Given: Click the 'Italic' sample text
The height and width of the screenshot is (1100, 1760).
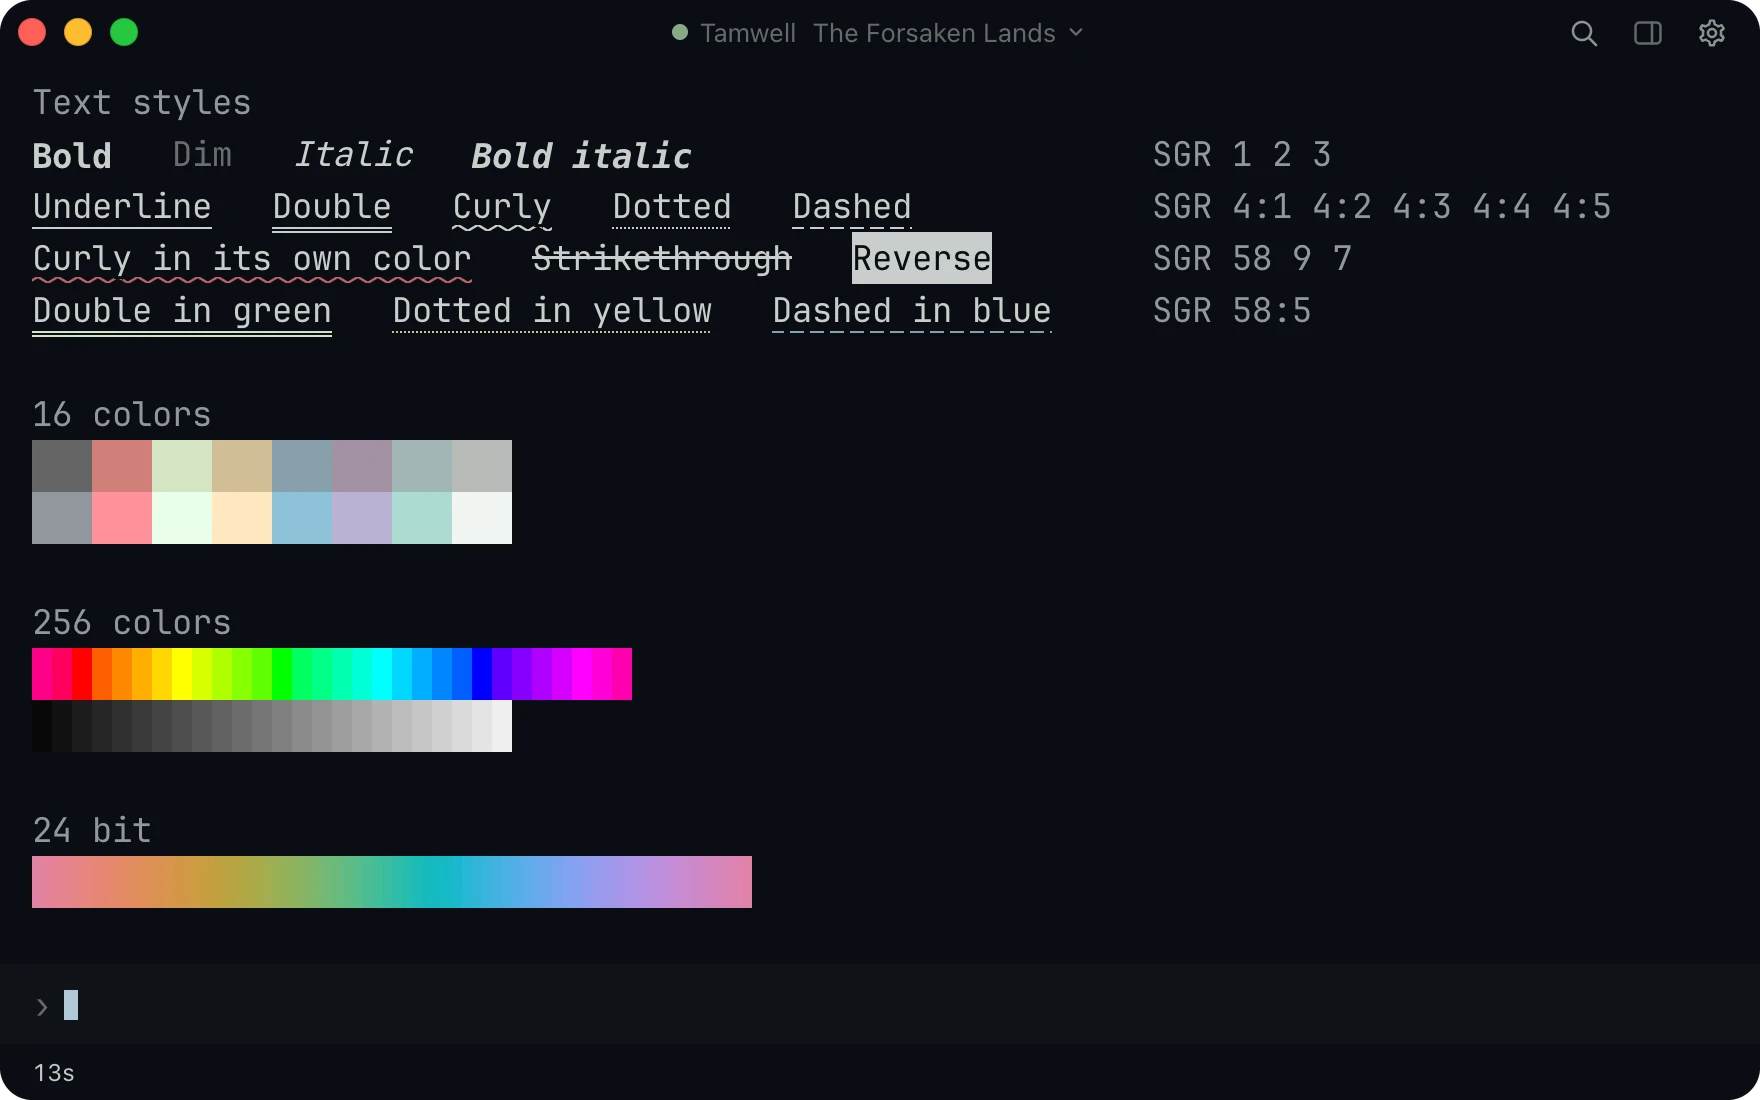Looking at the screenshot, I should [x=353, y=154].
